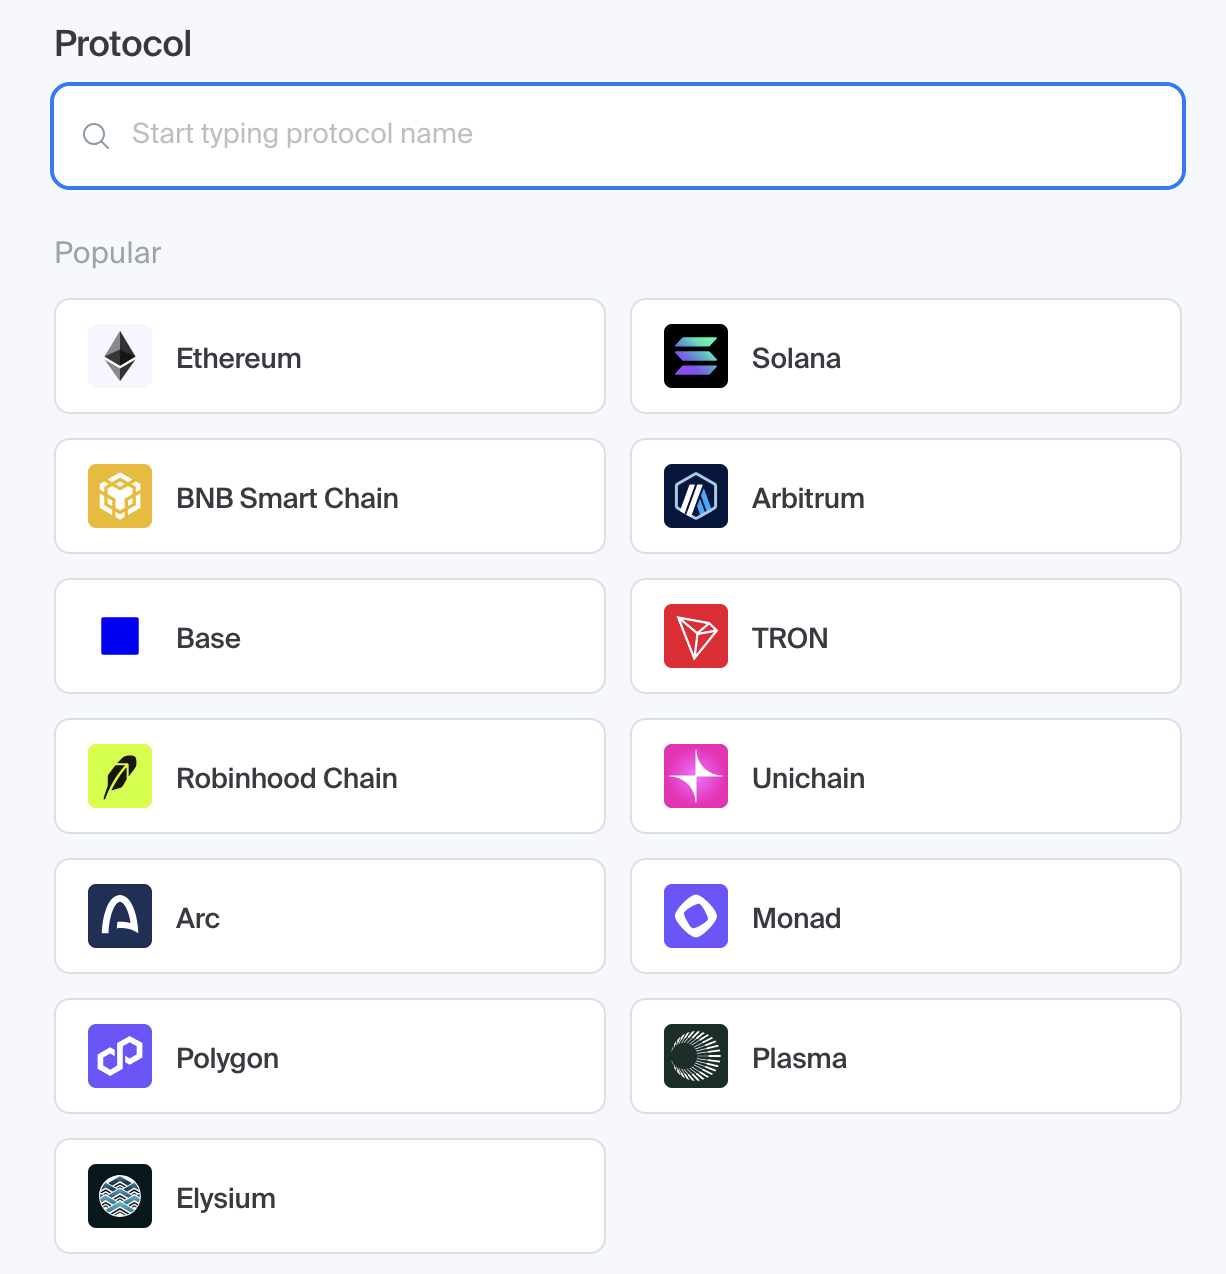Pick Plasma protocol label
This screenshot has height=1274, width=1226.
point(799,1058)
